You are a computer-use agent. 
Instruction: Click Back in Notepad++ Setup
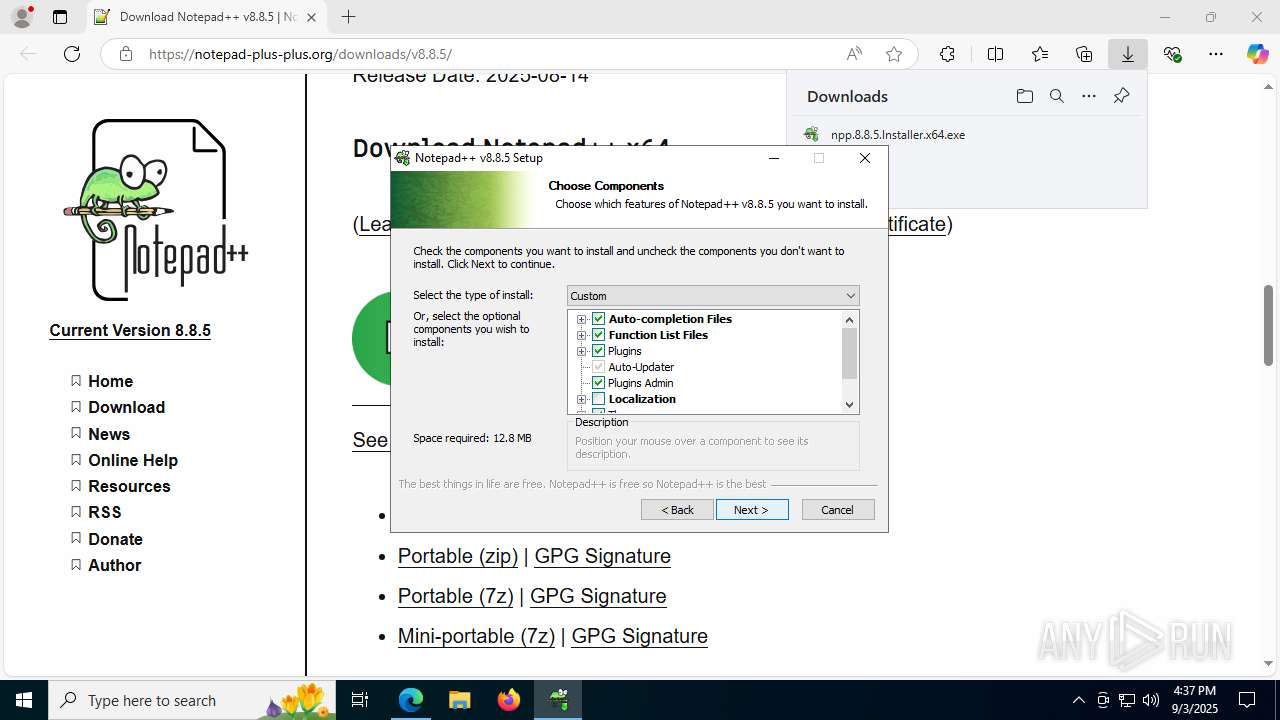[677, 510]
